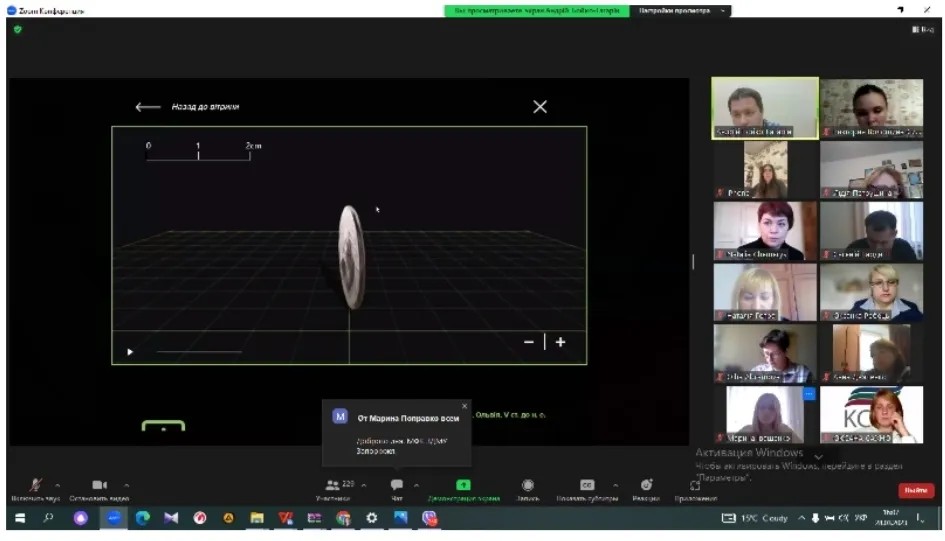Open participants panel showing 229
The image size is (945, 541).
pyautogui.click(x=334, y=486)
